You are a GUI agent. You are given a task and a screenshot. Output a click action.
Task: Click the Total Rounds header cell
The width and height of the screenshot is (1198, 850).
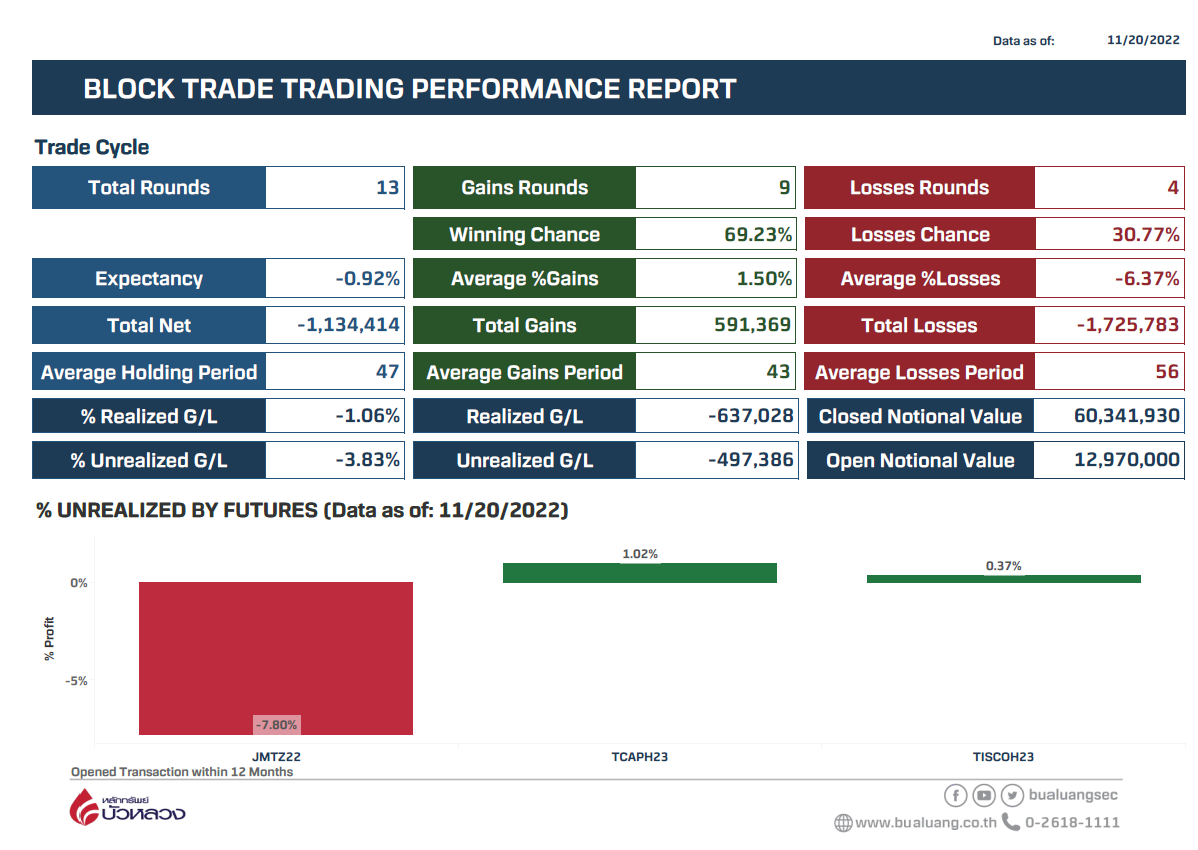(x=149, y=188)
